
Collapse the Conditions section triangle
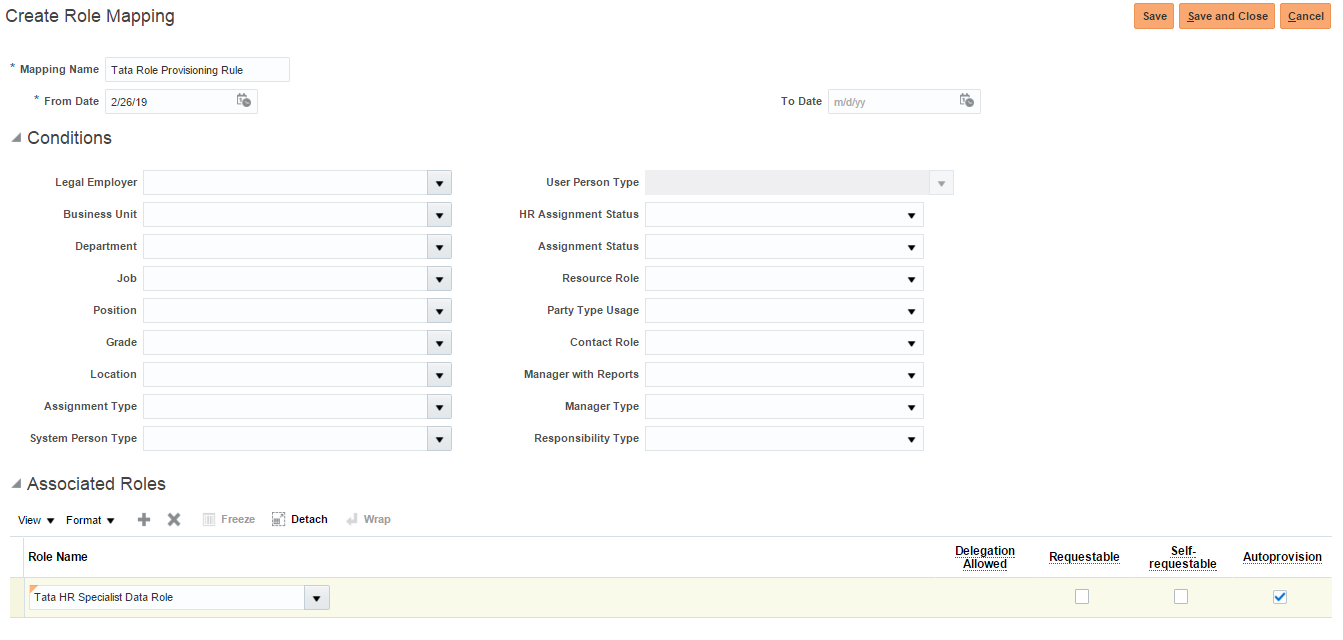click(16, 138)
